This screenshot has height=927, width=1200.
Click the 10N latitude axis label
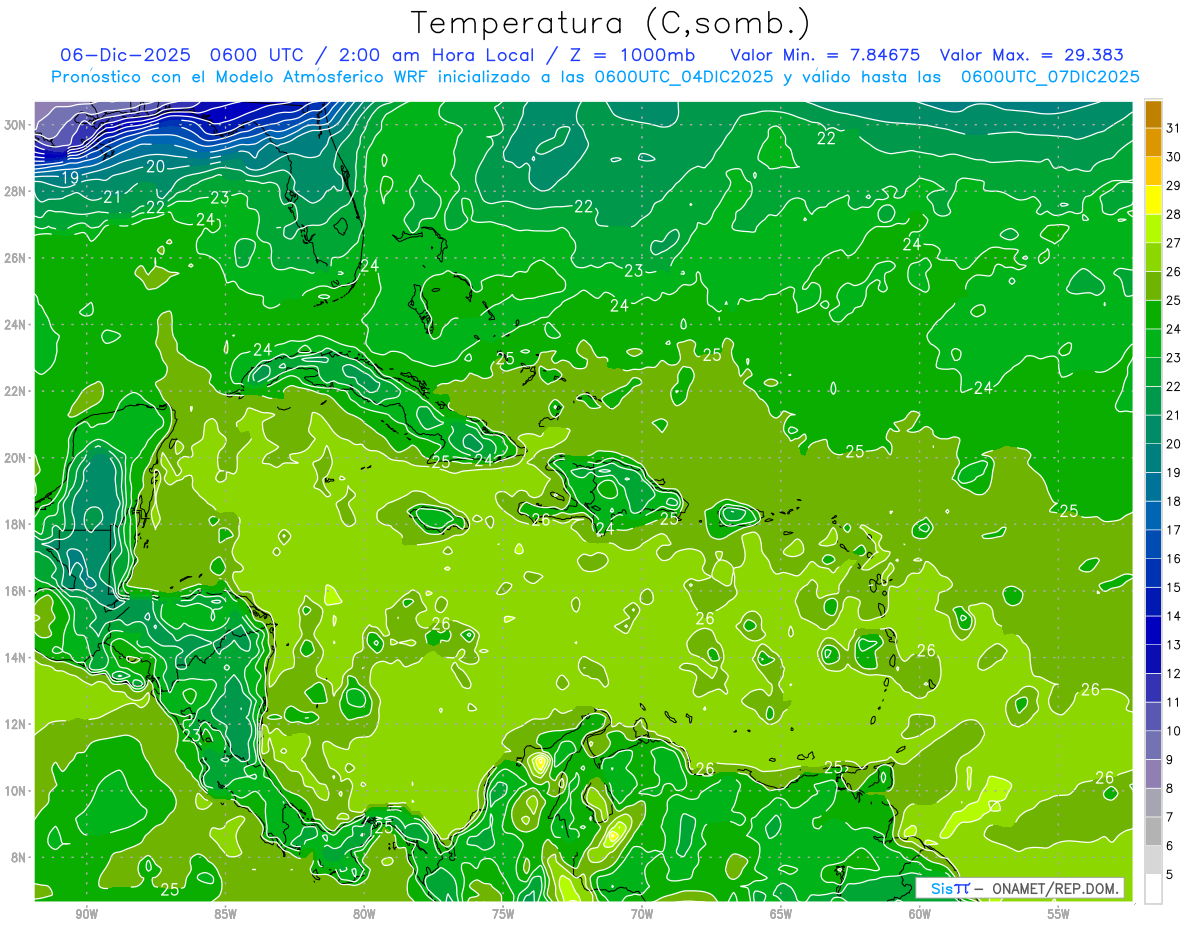coord(15,791)
